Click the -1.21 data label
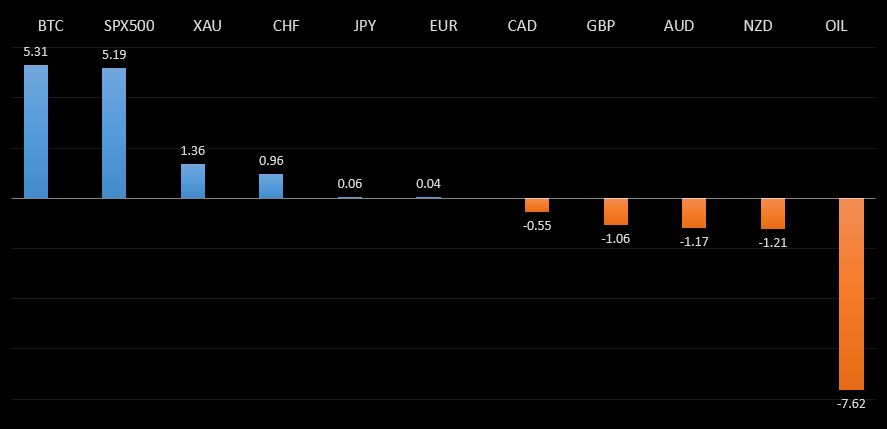887x429 pixels. coord(773,242)
